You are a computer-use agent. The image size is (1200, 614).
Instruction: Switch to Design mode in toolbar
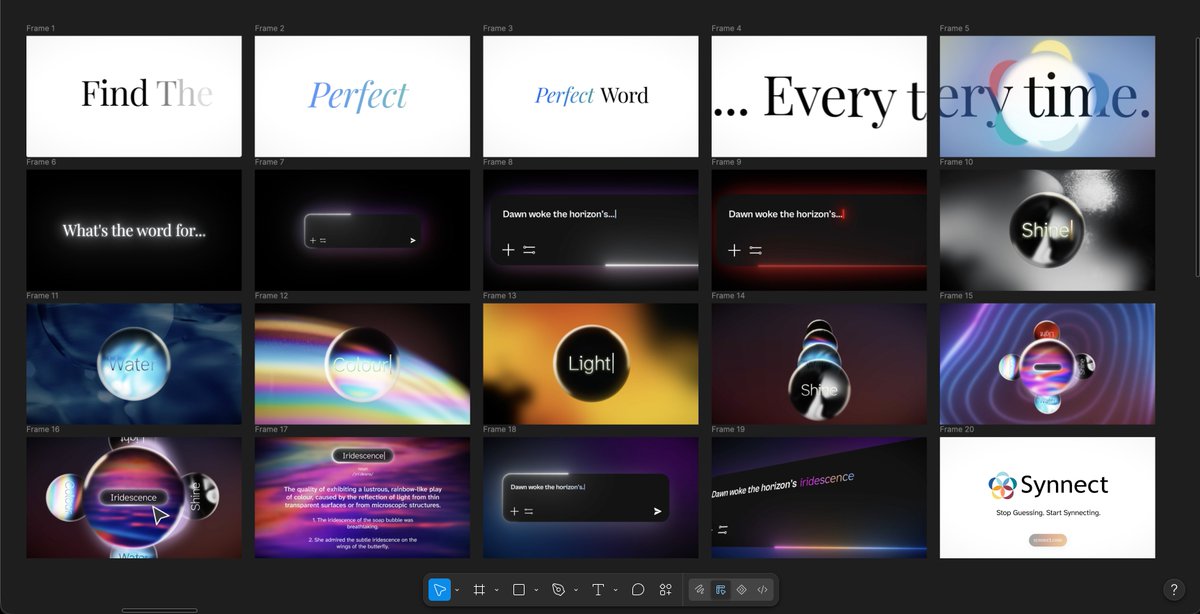click(x=721, y=590)
